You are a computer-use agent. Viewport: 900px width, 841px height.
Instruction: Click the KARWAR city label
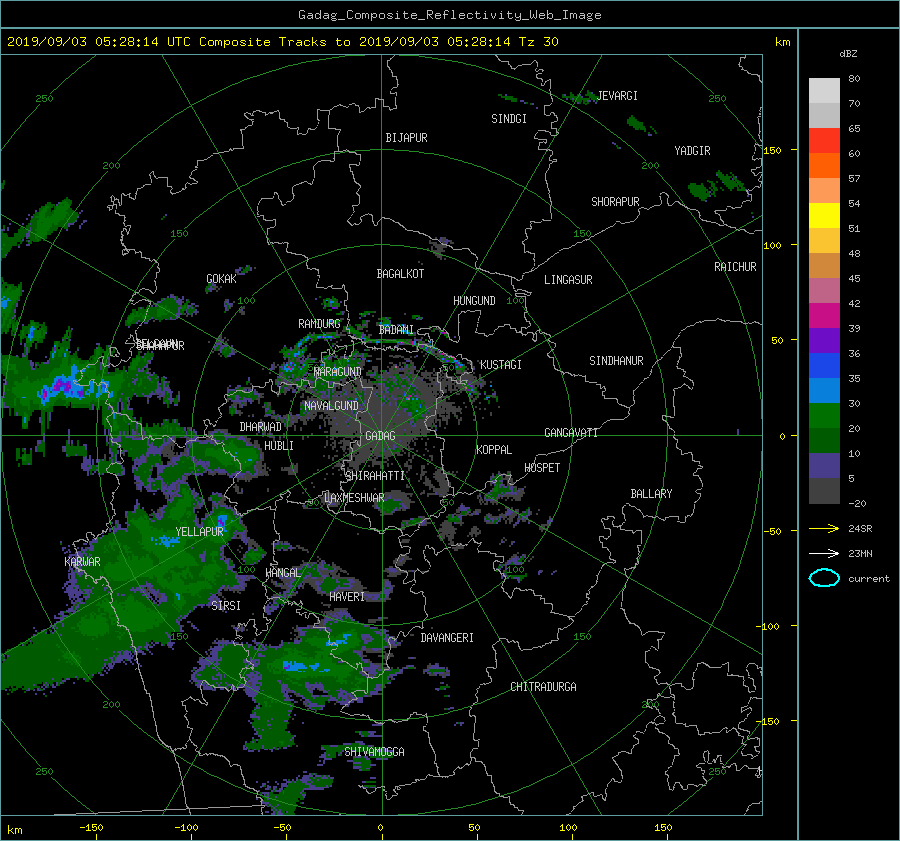pos(82,562)
